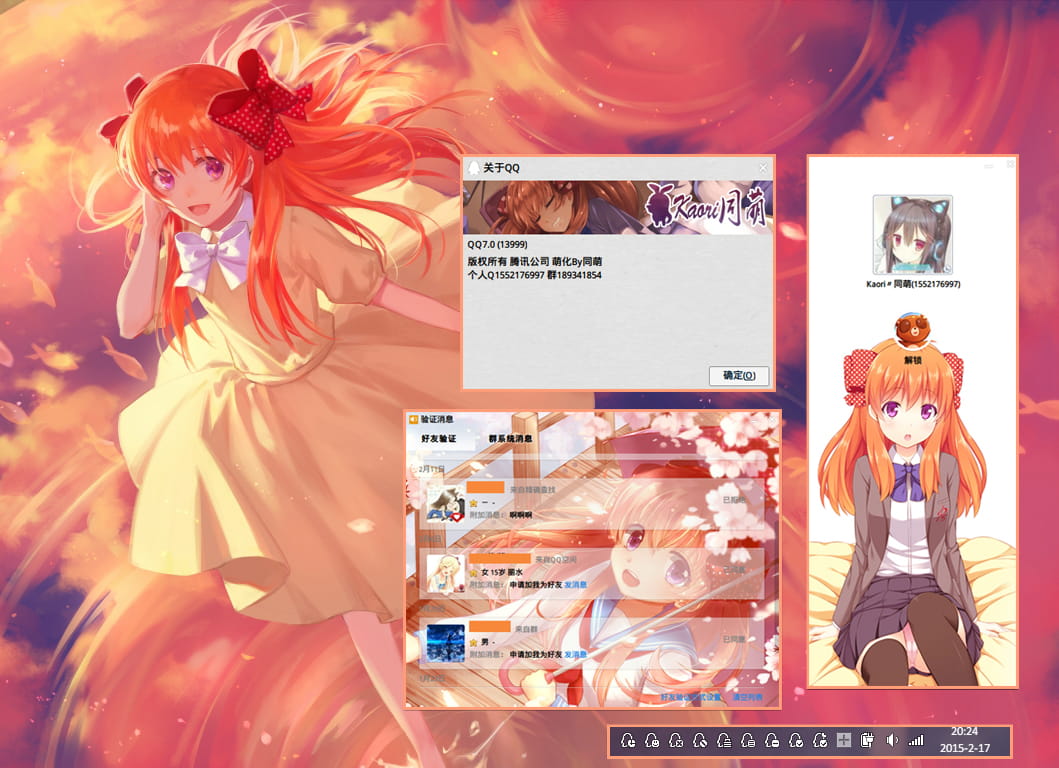The height and width of the screenshot is (768, 1059).
Task: Click the 个人Q1552176997 群189341854 line
Action: [x=534, y=275]
